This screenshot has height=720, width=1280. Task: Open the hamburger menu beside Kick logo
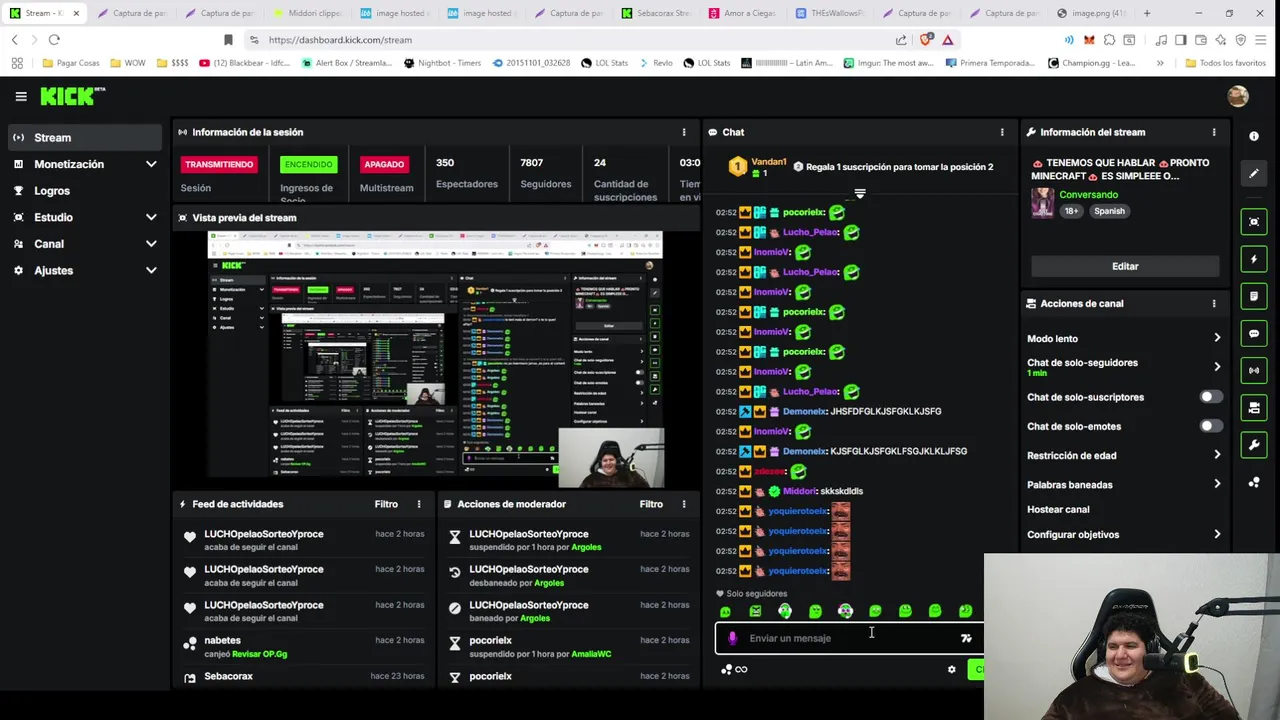21,96
